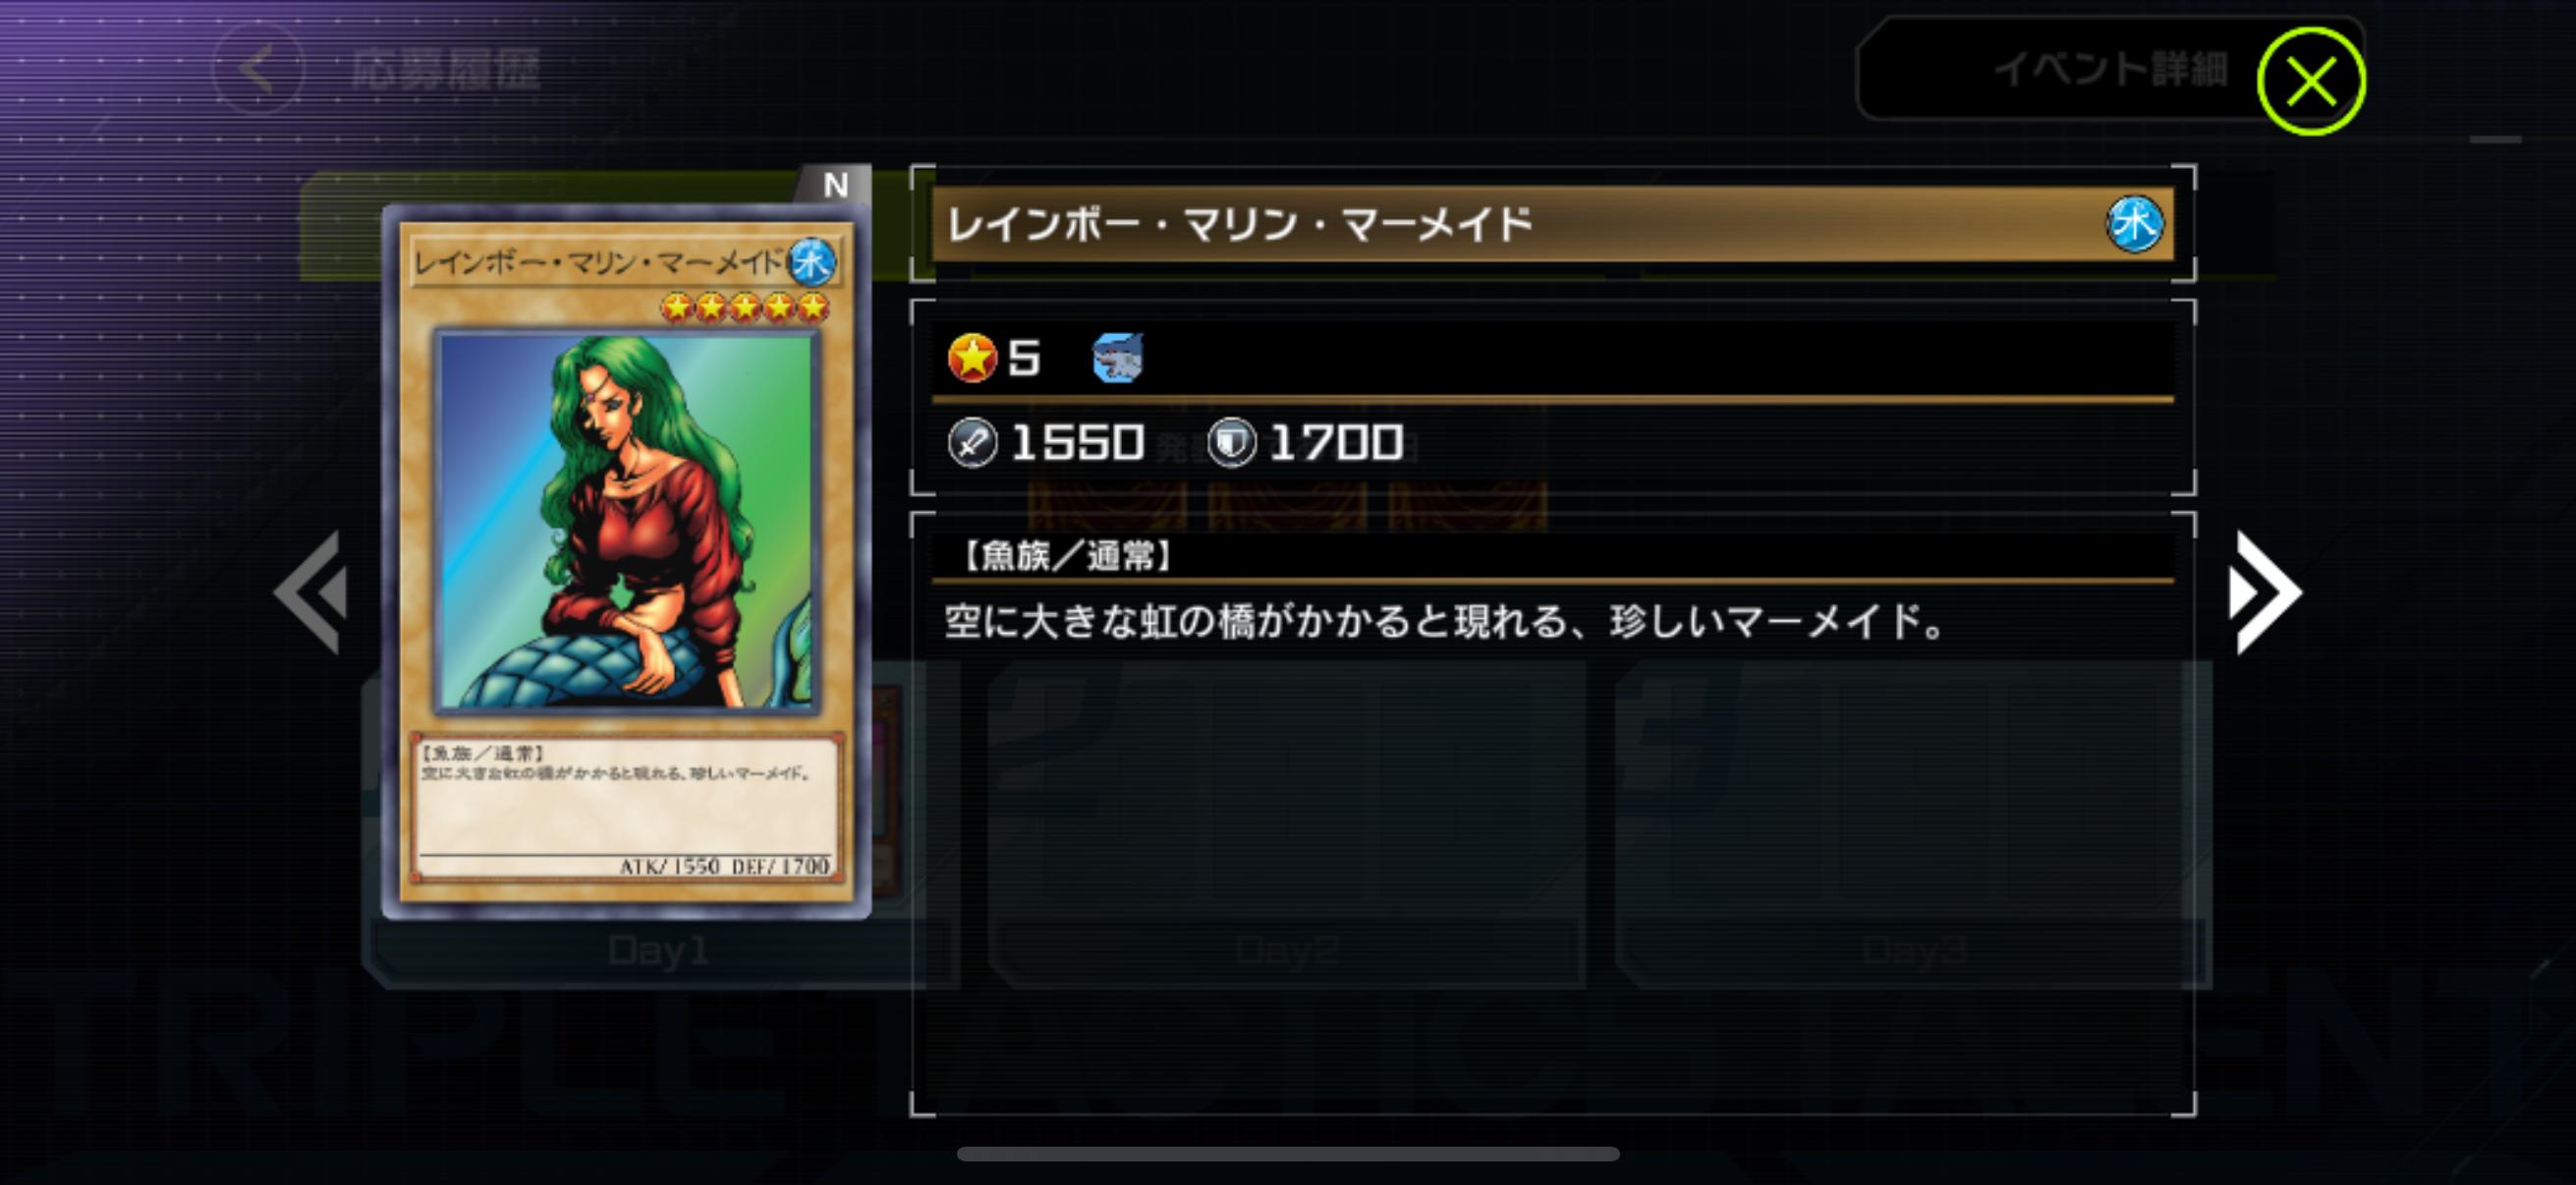
Task: Tap the back arrow beside 応募履歴
Action: tap(259, 69)
